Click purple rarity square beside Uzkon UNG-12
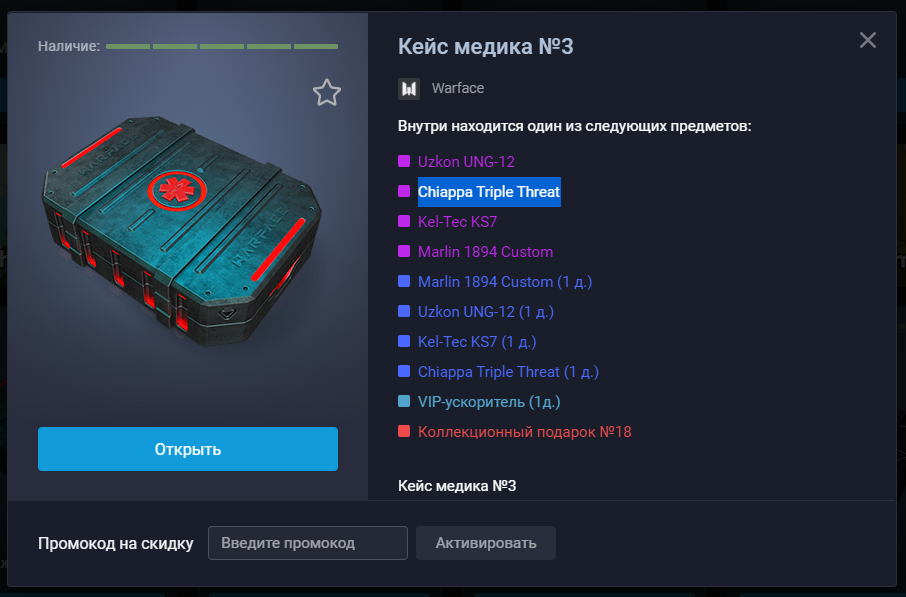Image resolution: width=906 pixels, height=597 pixels. coord(404,161)
